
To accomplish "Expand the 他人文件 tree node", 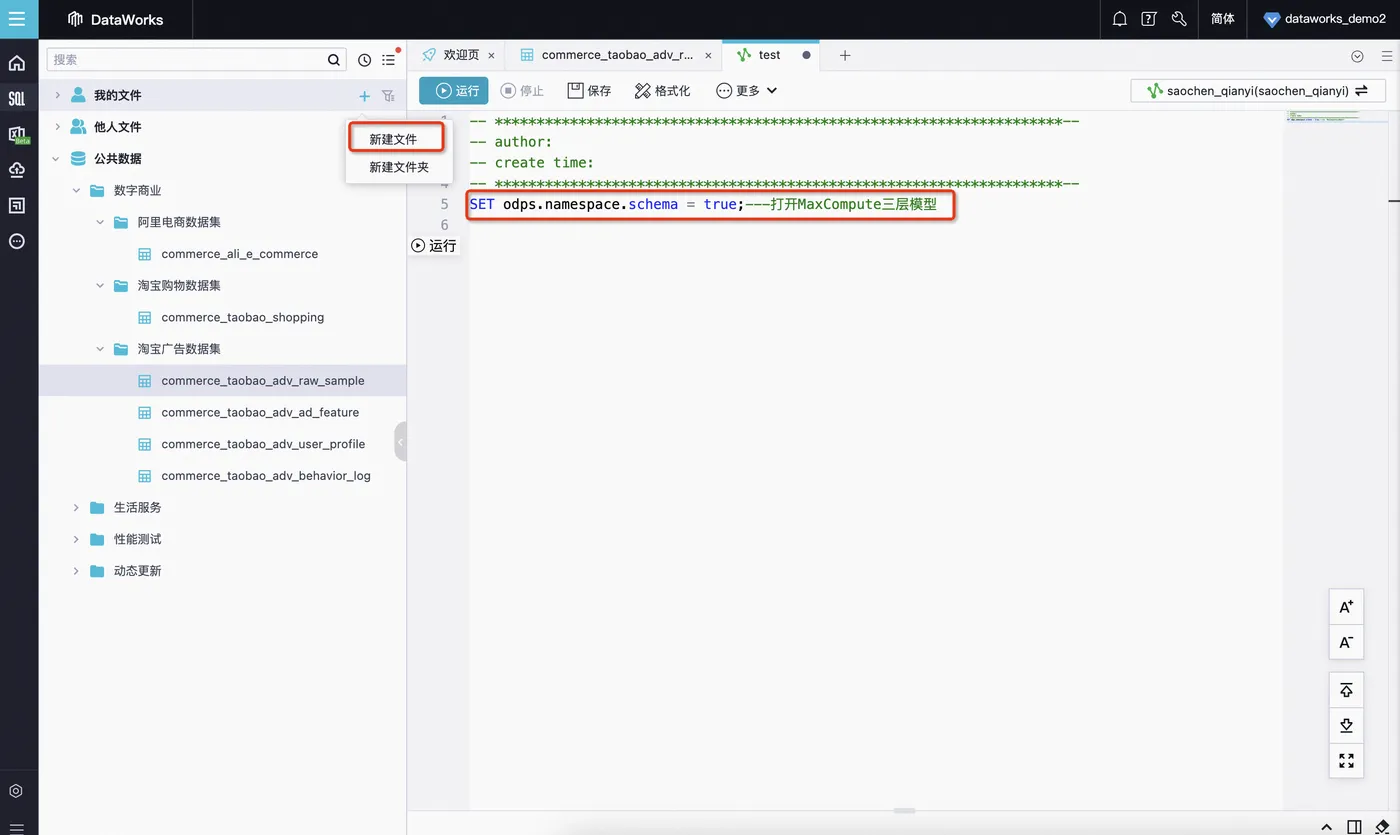I will click(x=57, y=127).
